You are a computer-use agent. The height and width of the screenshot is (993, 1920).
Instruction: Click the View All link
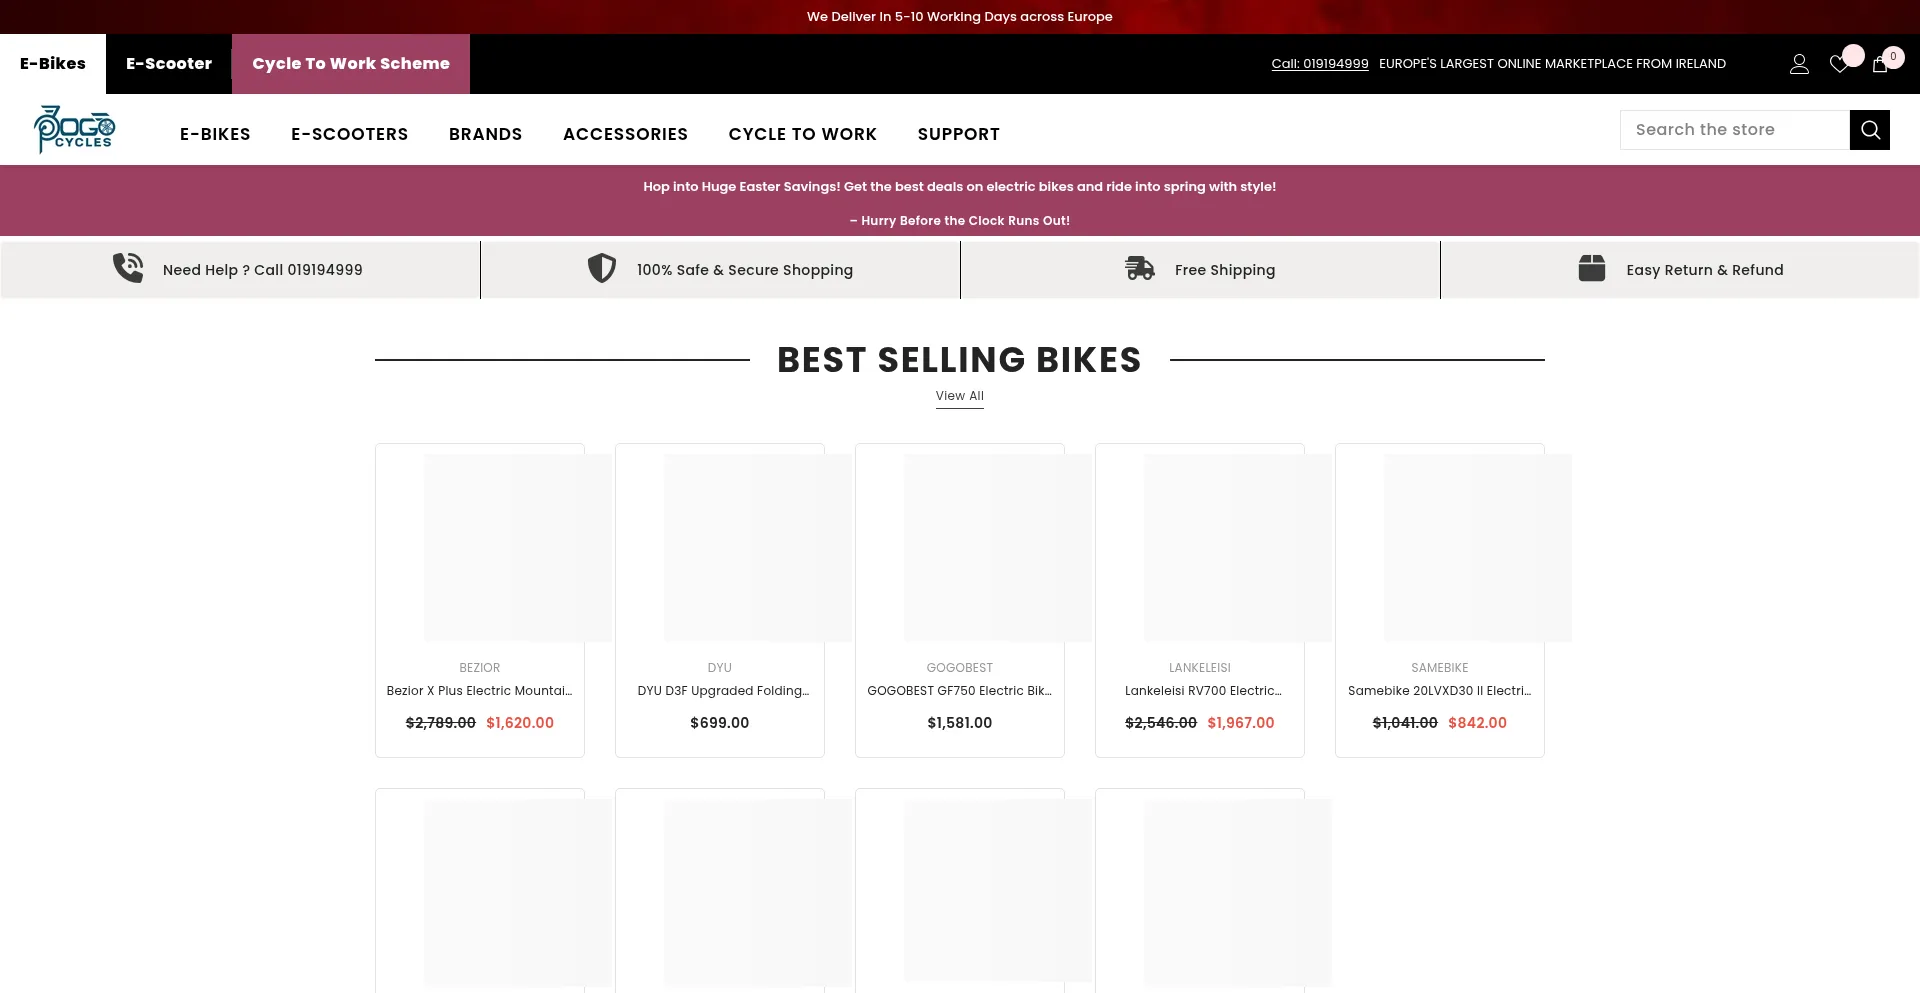[x=960, y=397]
